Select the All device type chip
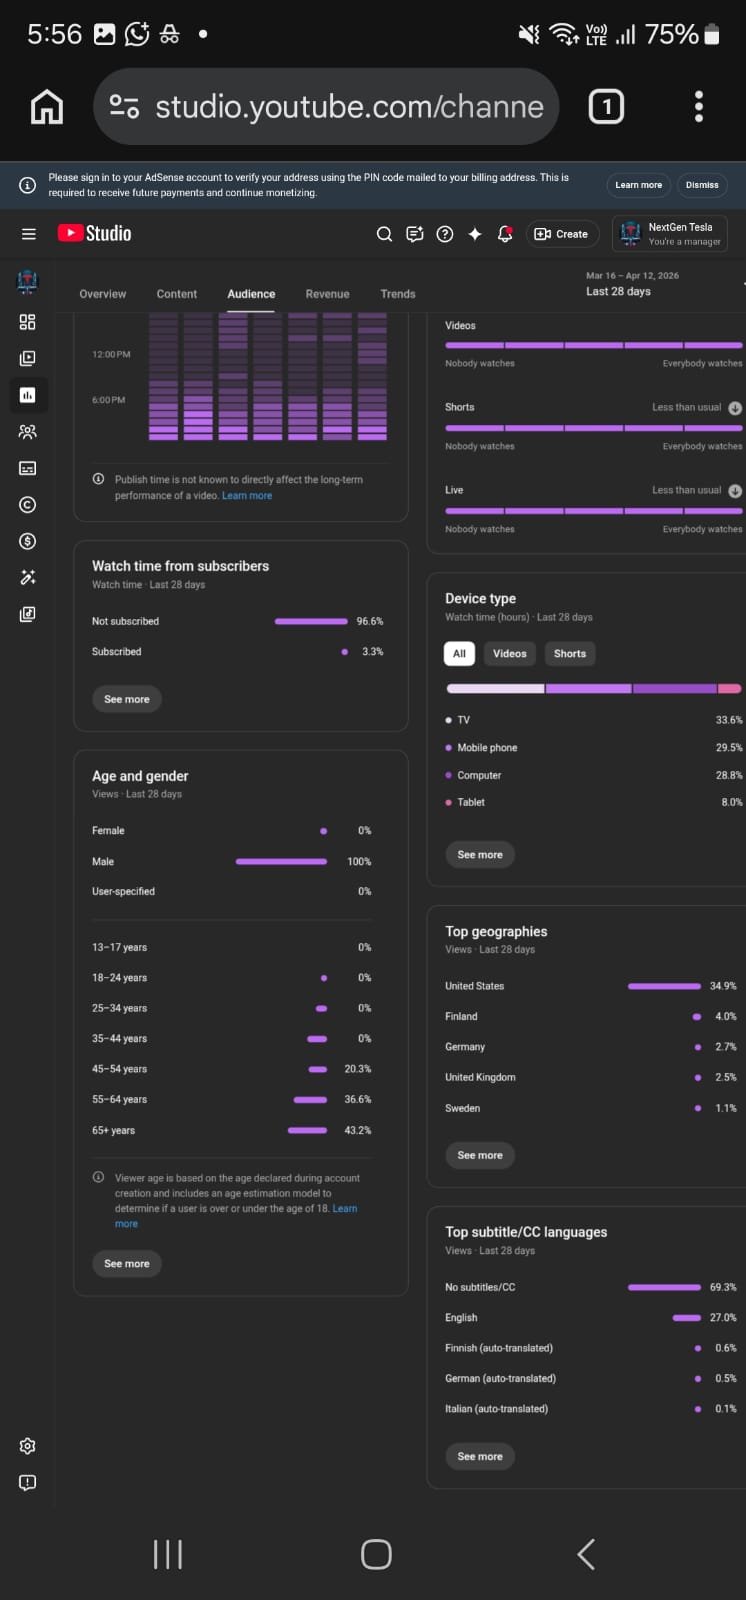The image size is (746, 1600). pyautogui.click(x=459, y=654)
